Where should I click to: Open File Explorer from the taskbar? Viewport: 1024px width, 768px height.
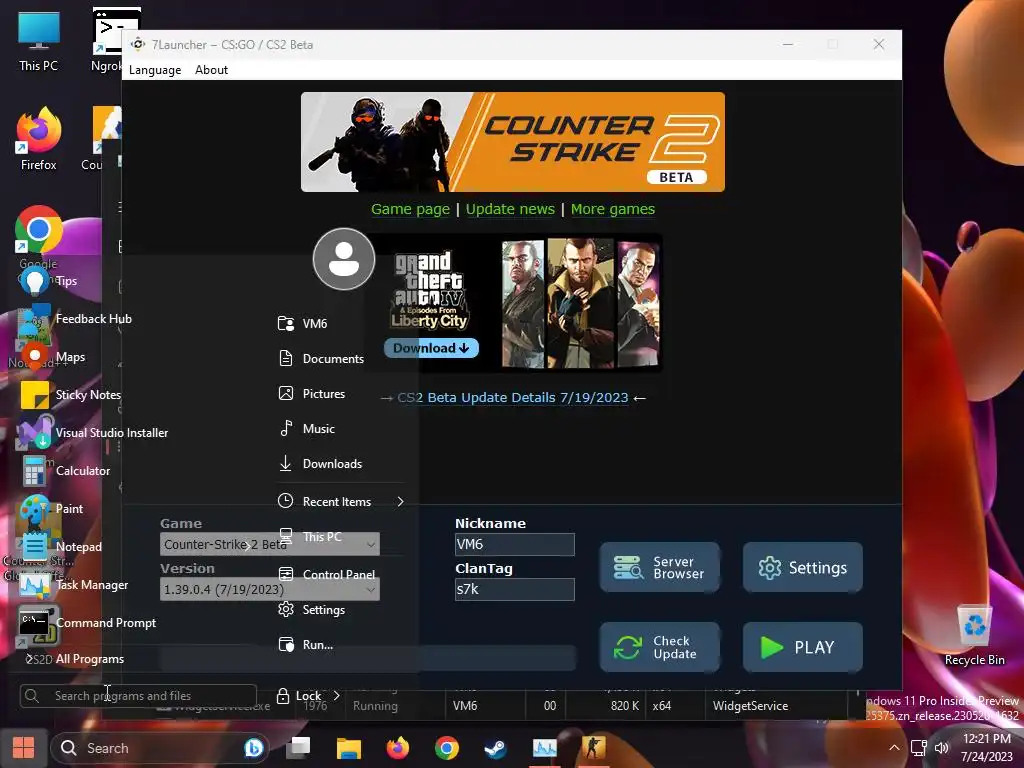[349, 748]
